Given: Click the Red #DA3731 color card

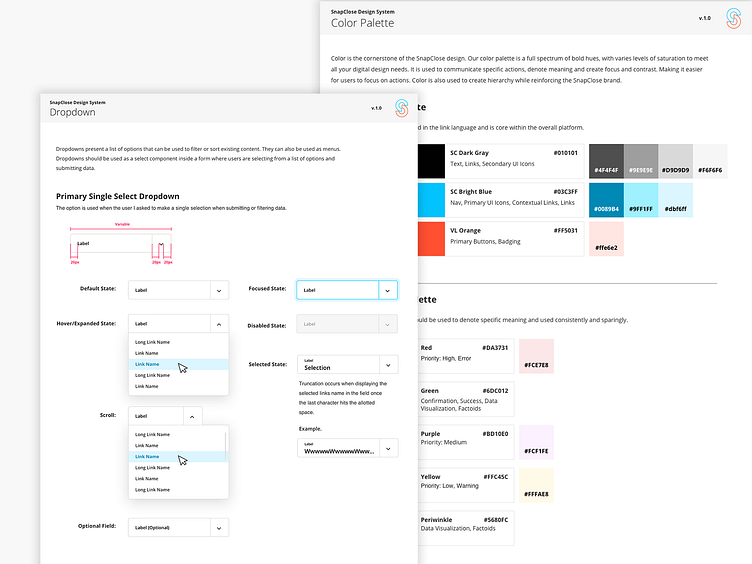Looking at the screenshot, I should tap(466, 356).
